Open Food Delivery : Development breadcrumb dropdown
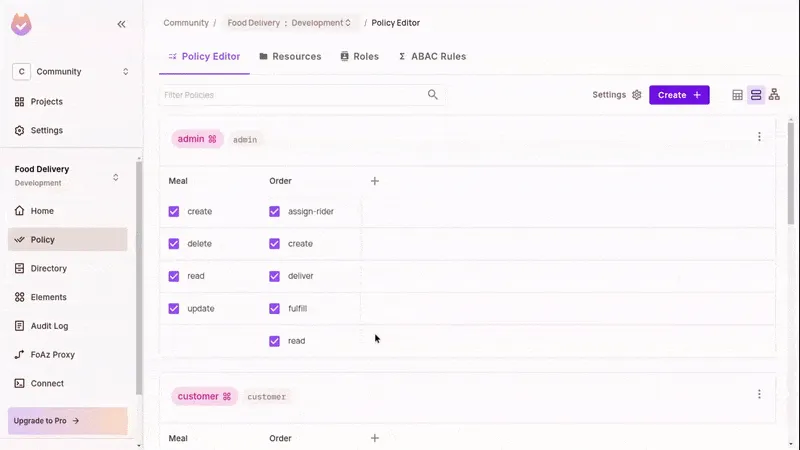Image resolution: width=800 pixels, height=450 pixels. coord(290,23)
